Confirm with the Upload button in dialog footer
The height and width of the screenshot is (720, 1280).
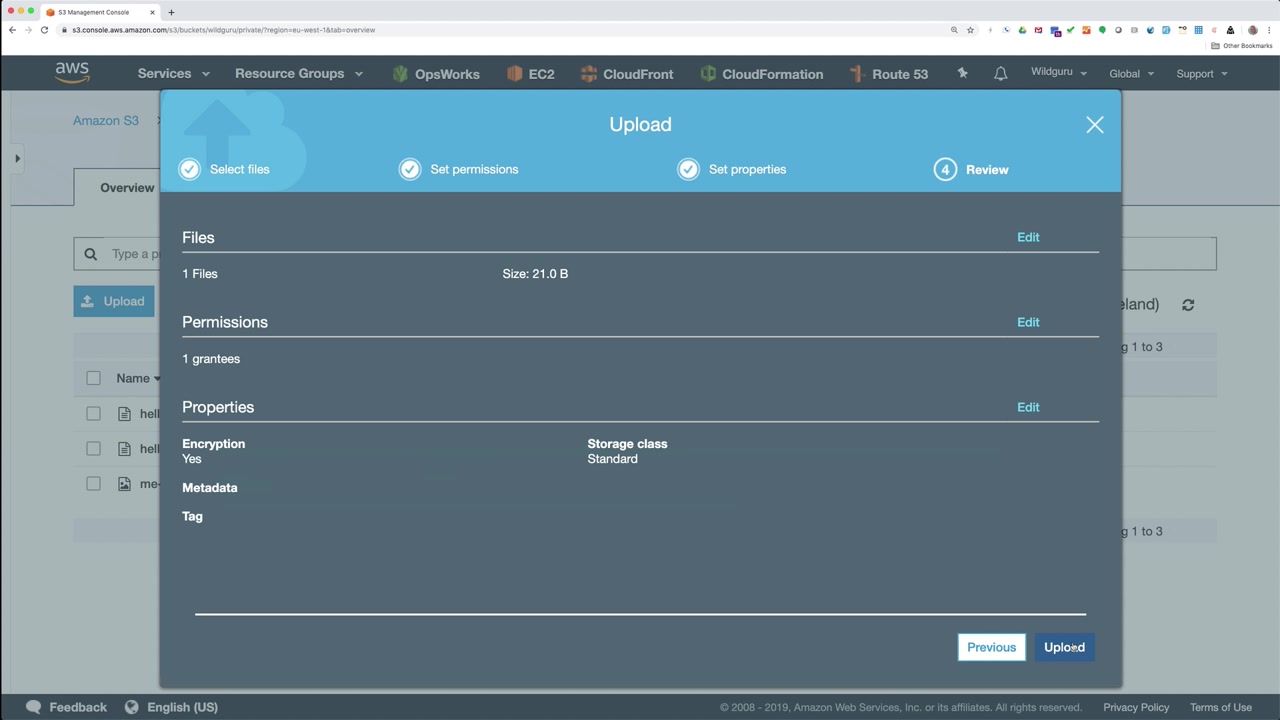pyautogui.click(x=1064, y=647)
